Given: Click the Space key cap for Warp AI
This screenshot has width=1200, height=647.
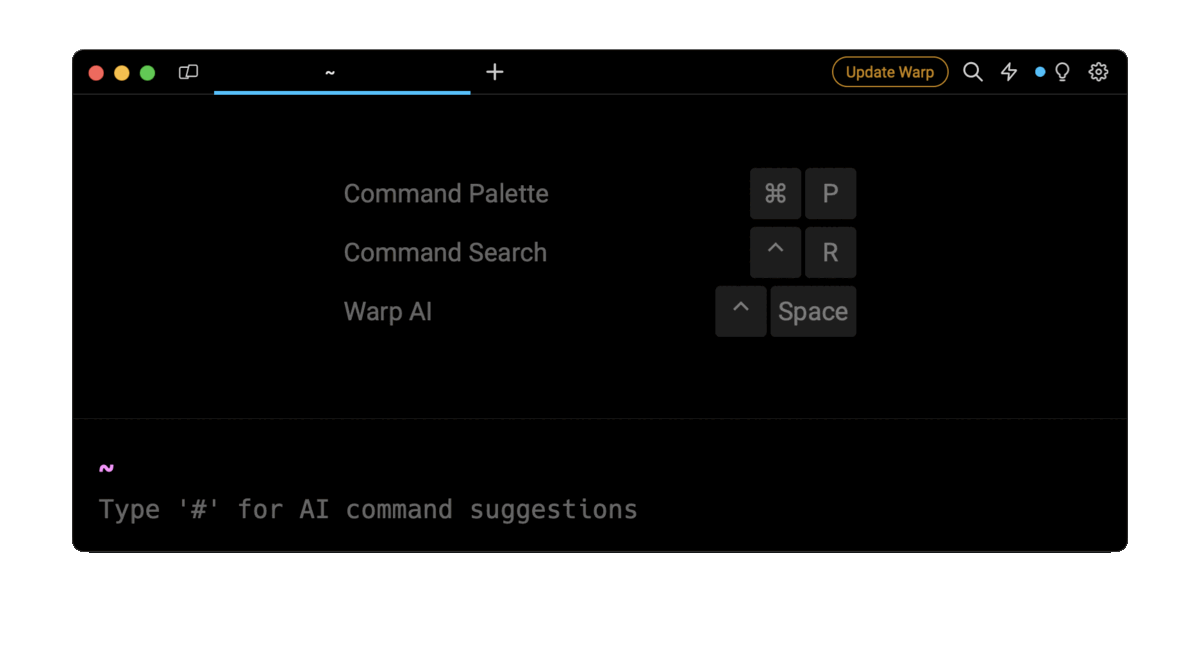Looking at the screenshot, I should [x=813, y=311].
